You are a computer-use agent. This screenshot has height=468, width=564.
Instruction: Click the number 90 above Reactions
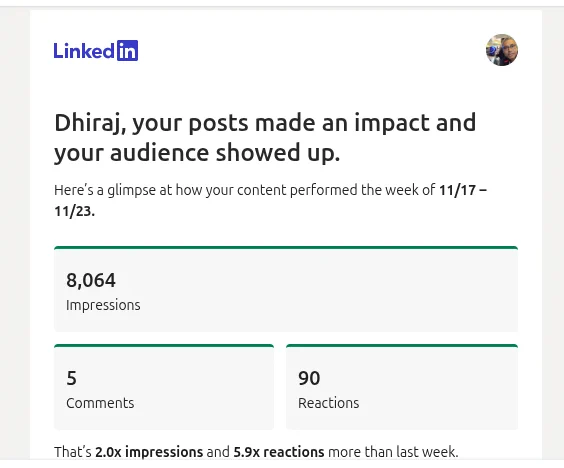pos(309,378)
